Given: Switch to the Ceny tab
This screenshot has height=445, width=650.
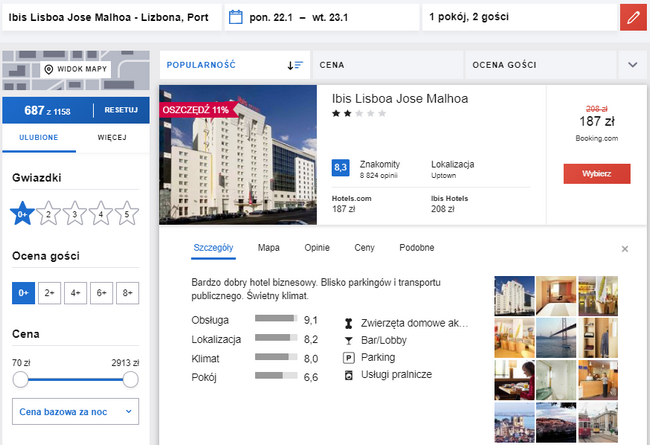Looking at the screenshot, I should (x=364, y=248).
